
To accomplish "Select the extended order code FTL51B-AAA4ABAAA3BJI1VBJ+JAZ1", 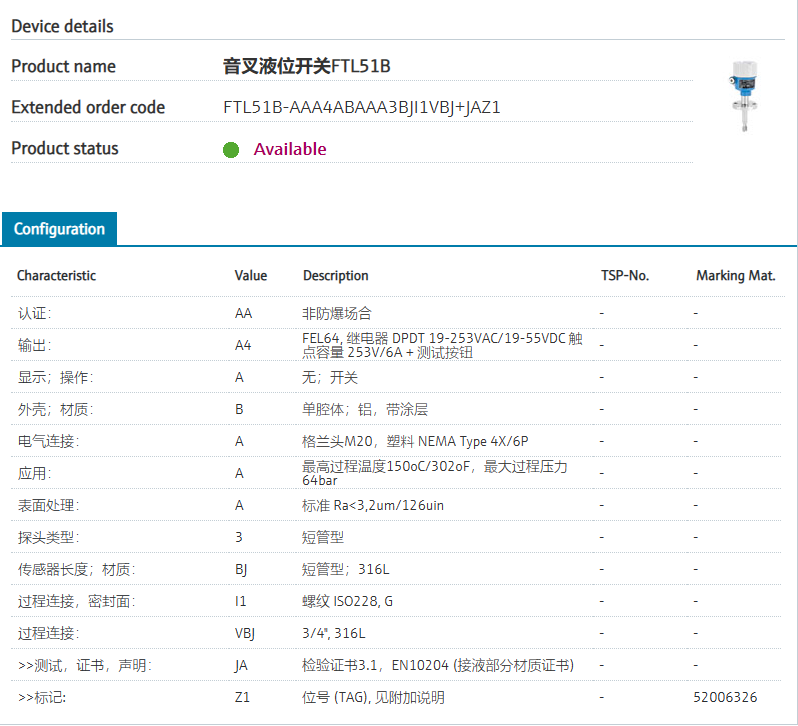I will 361,107.
